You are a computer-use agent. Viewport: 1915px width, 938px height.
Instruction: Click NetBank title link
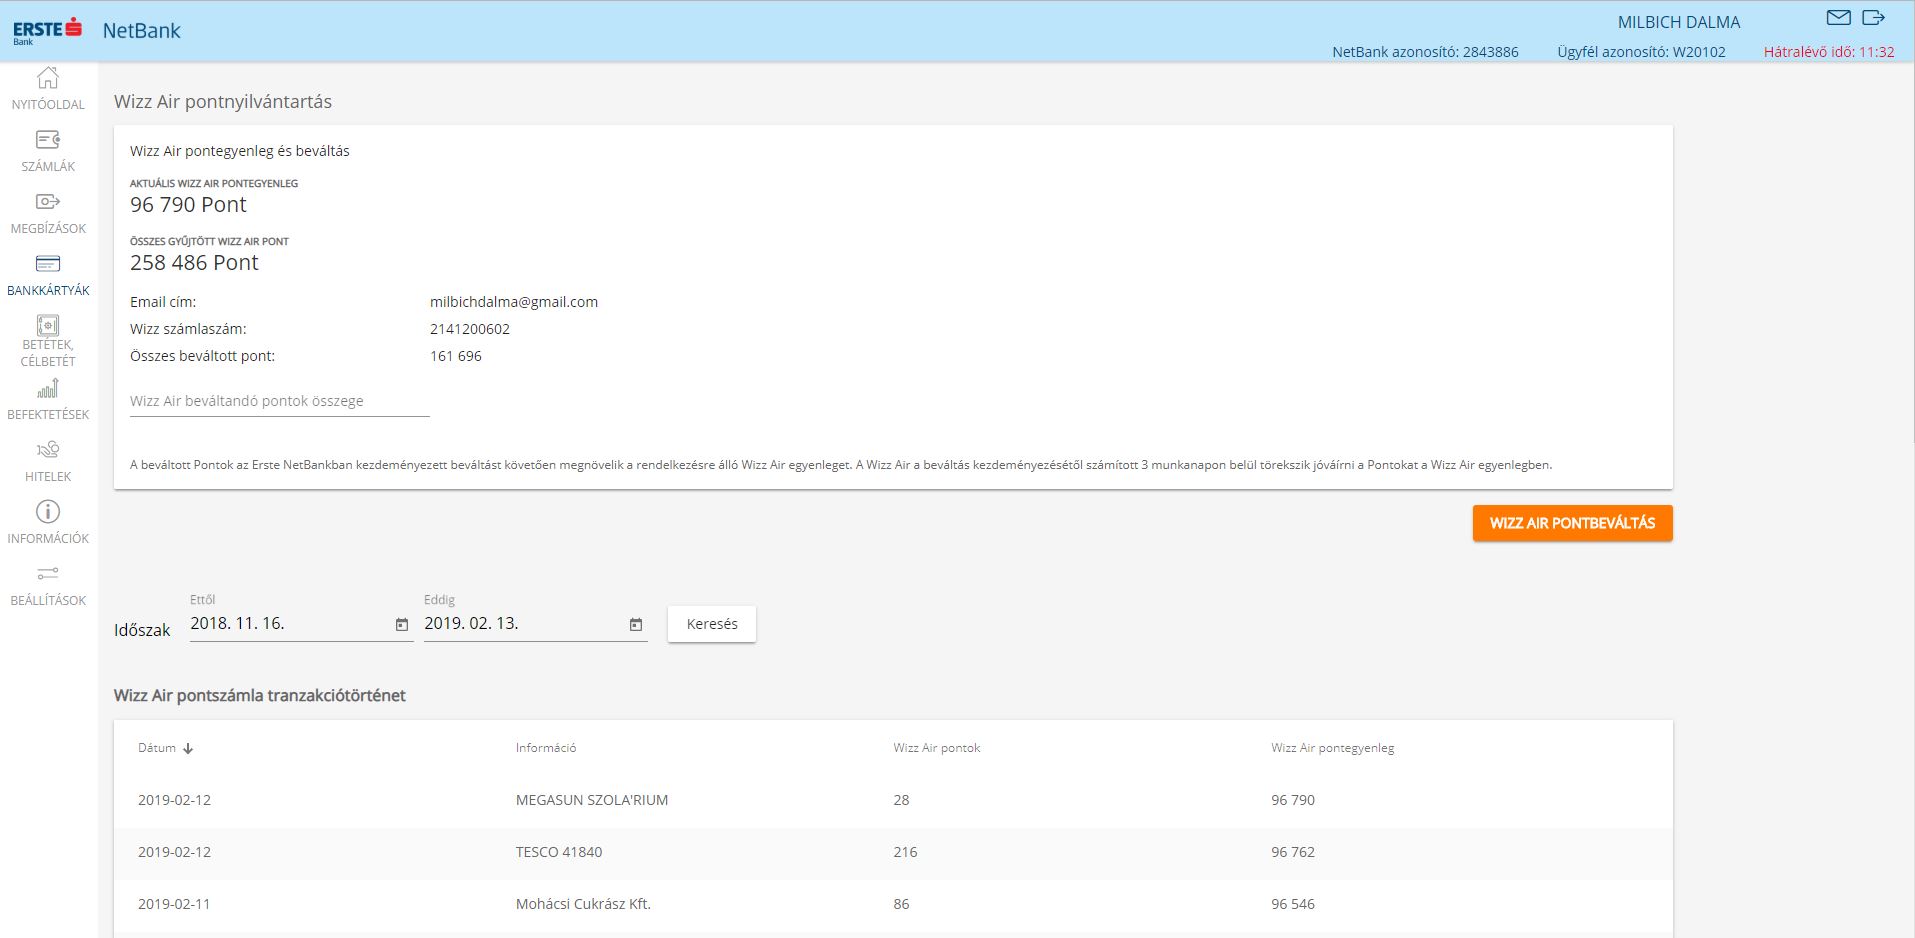pos(141,31)
